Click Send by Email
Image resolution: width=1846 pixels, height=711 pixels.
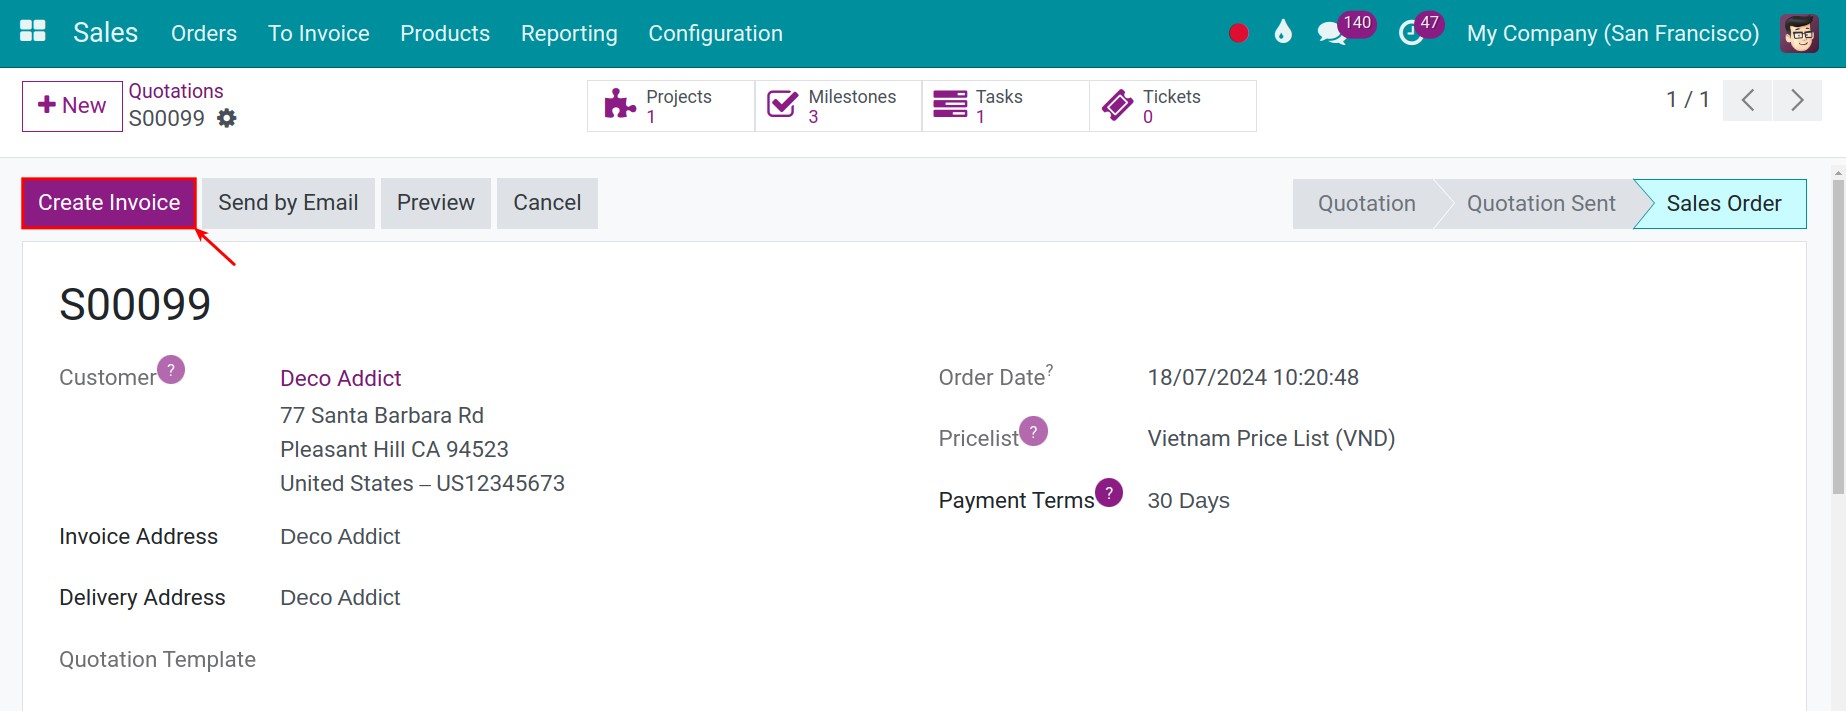tap(288, 203)
